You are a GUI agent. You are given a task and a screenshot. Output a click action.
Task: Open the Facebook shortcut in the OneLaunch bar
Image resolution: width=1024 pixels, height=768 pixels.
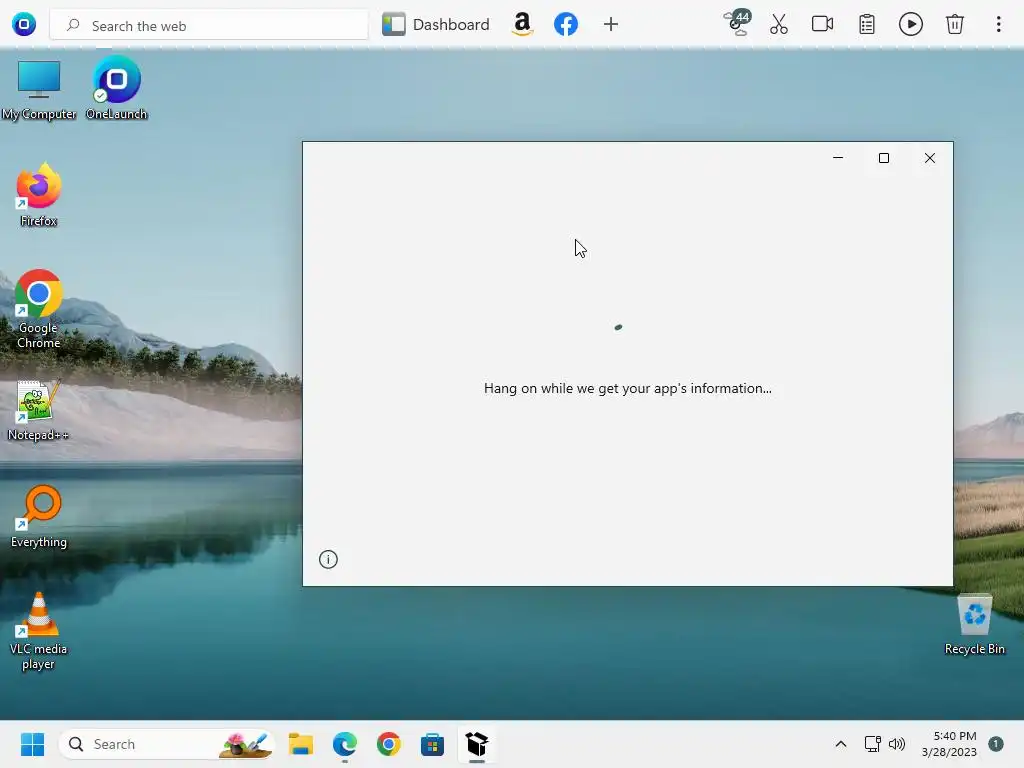[566, 25]
